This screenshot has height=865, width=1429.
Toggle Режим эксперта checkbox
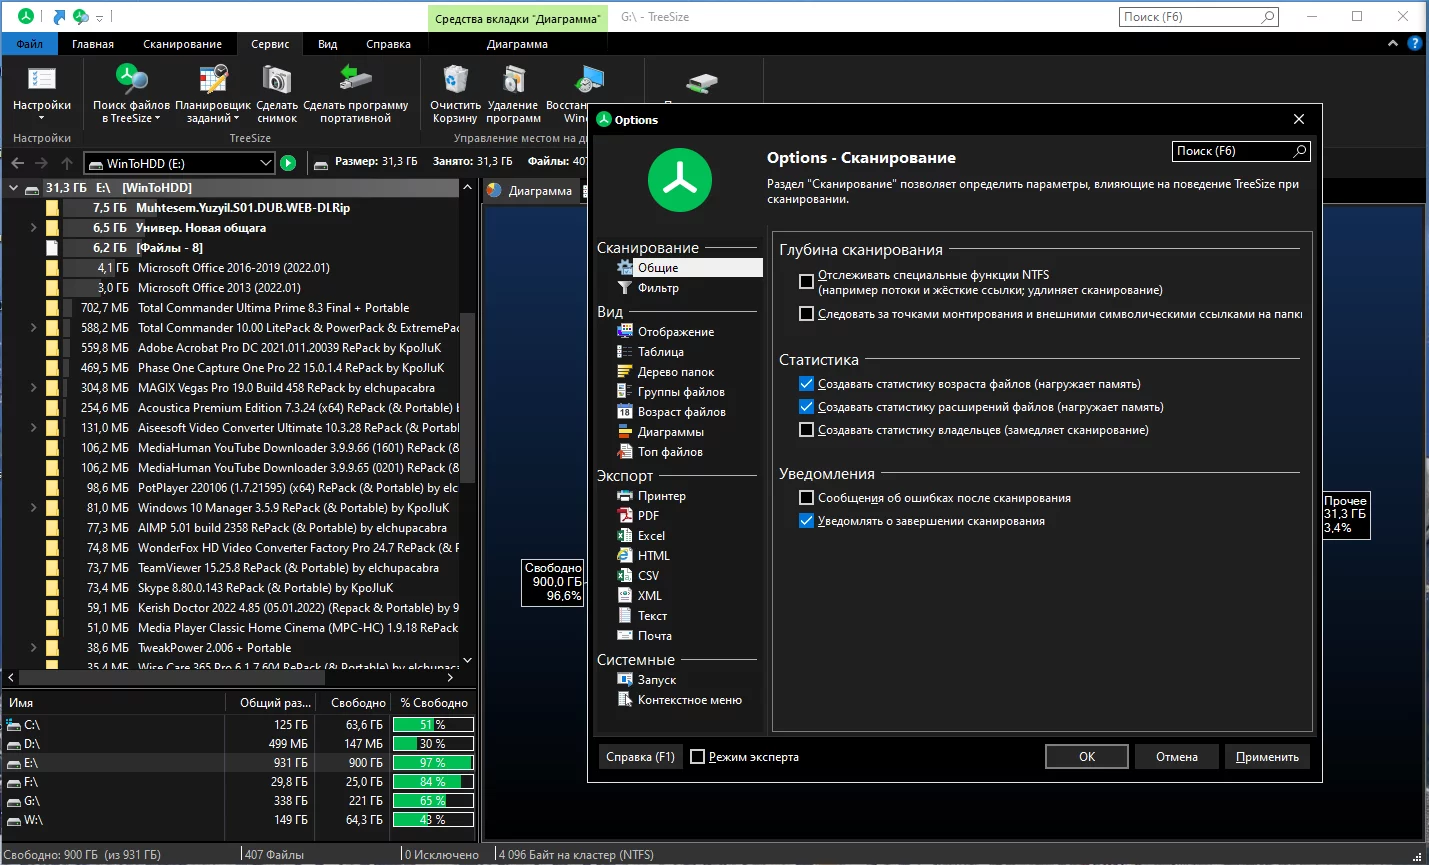tap(698, 757)
